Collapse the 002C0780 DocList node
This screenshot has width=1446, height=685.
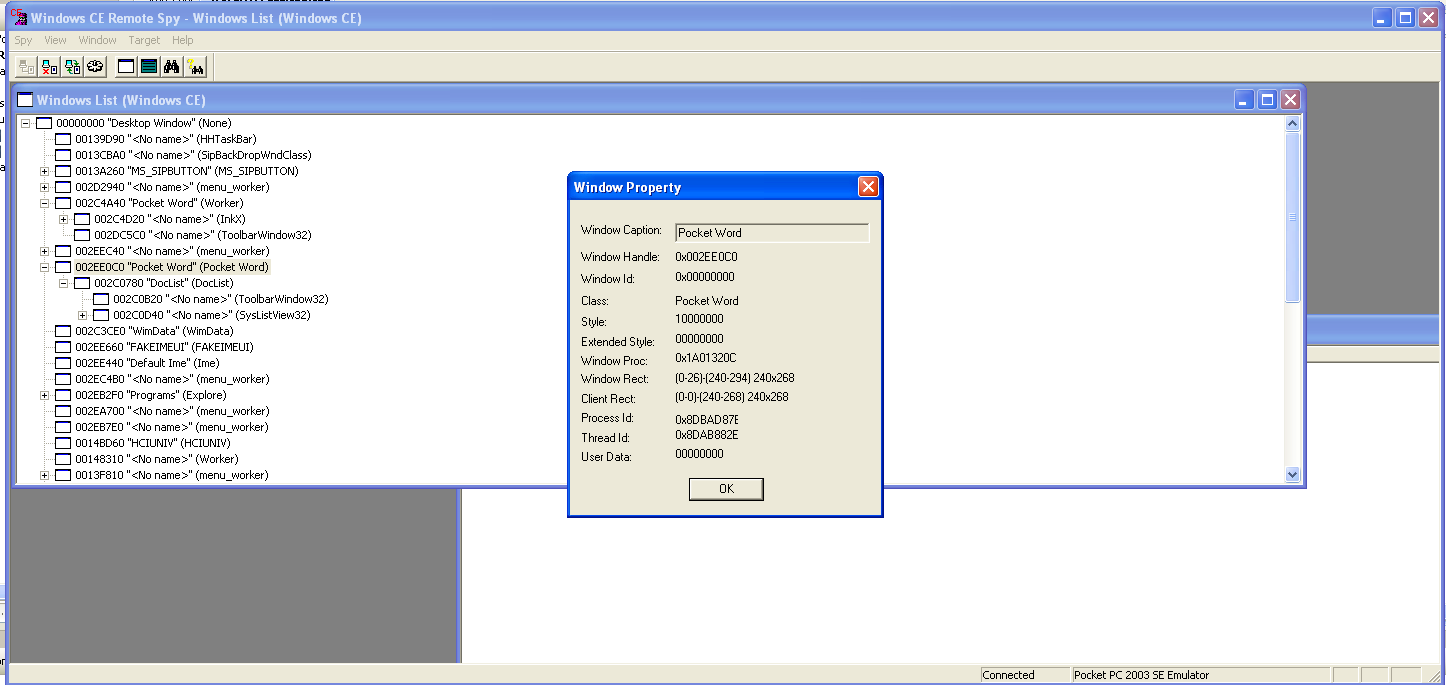[63, 283]
